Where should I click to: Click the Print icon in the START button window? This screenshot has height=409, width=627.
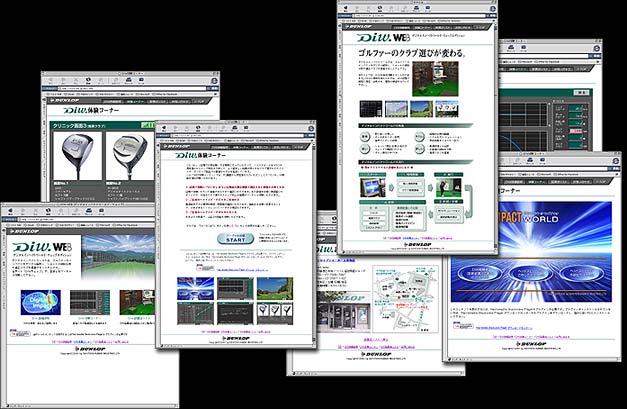pos(234,128)
